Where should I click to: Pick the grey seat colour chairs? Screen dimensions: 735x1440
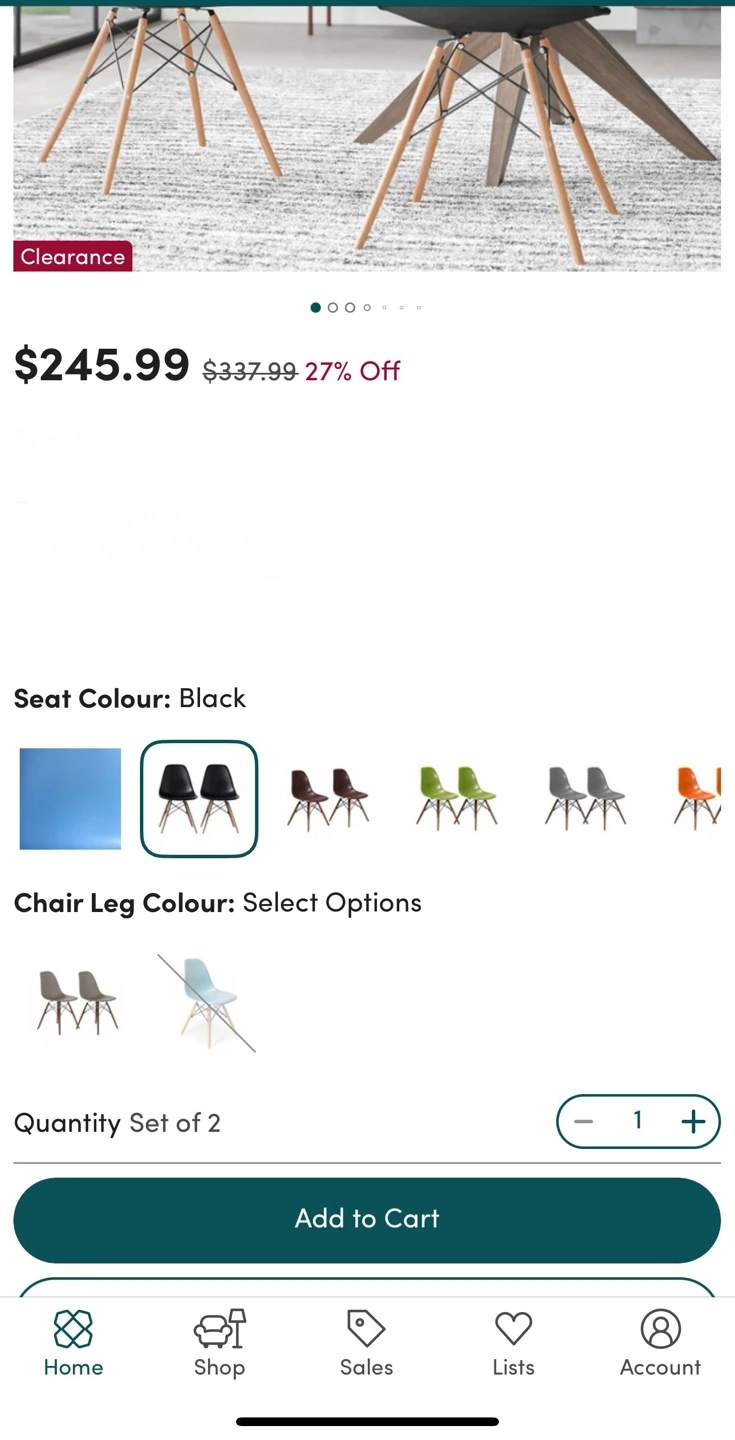pos(586,799)
